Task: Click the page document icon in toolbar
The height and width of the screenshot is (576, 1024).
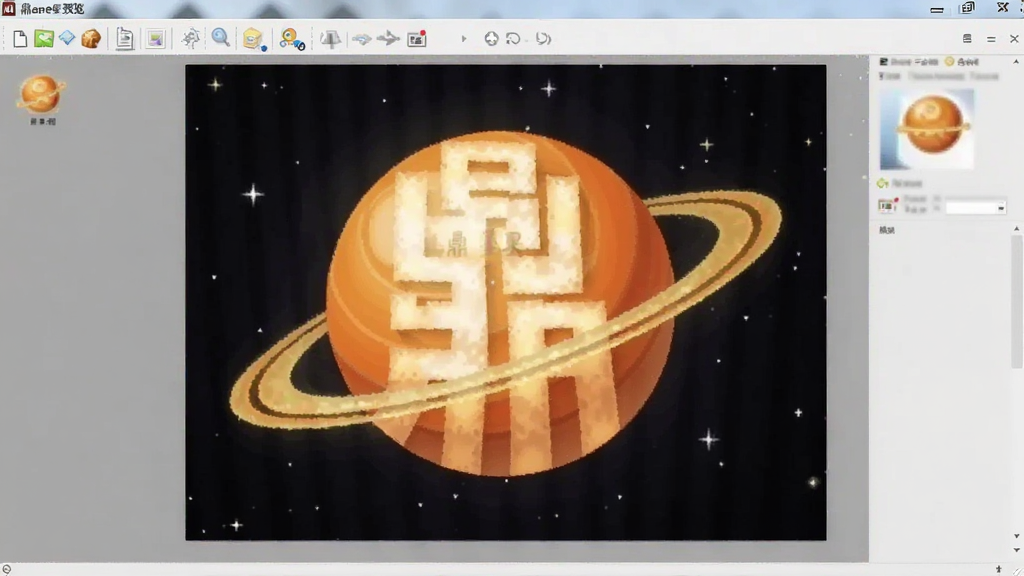Action: click(x=124, y=39)
